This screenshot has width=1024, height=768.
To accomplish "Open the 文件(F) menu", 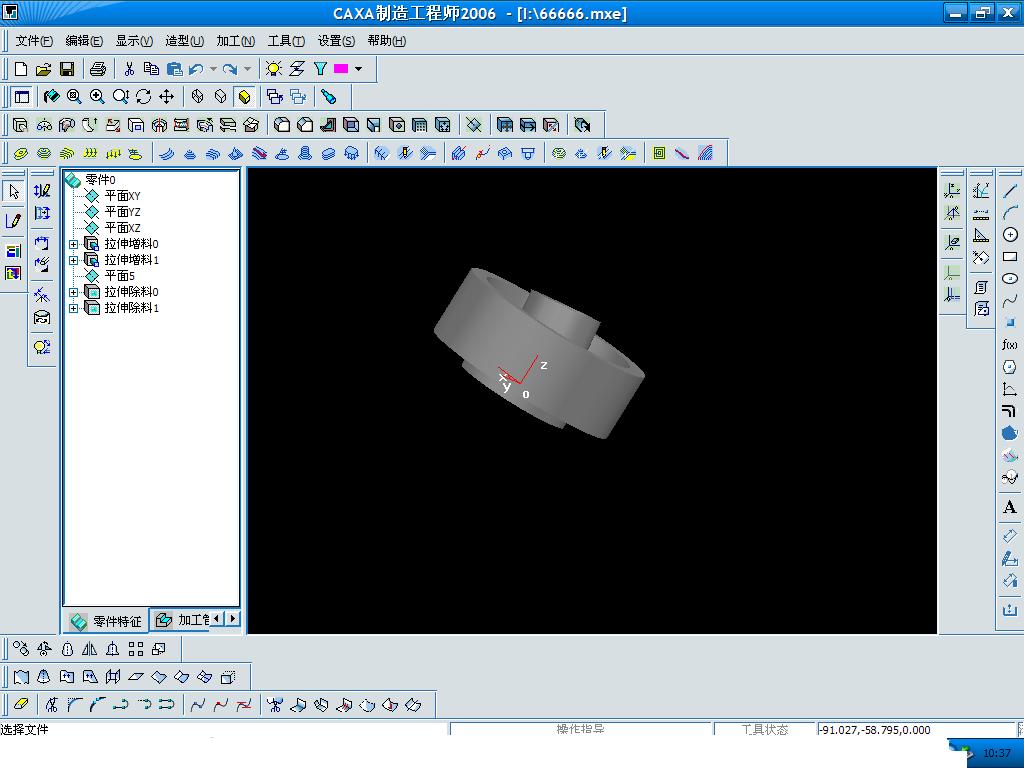I will [x=34, y=40].
